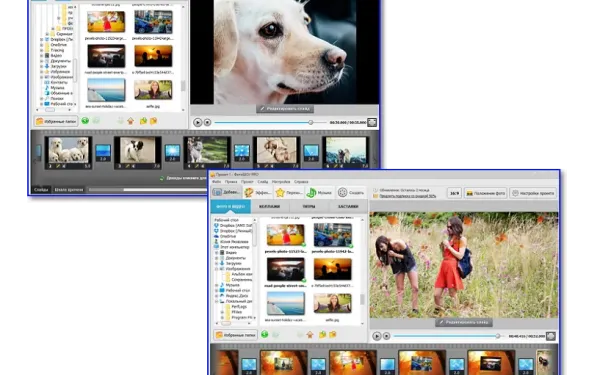Open Избранные папки in front window
This screenshot has width=600, height=375.
[x=235, y=335]
